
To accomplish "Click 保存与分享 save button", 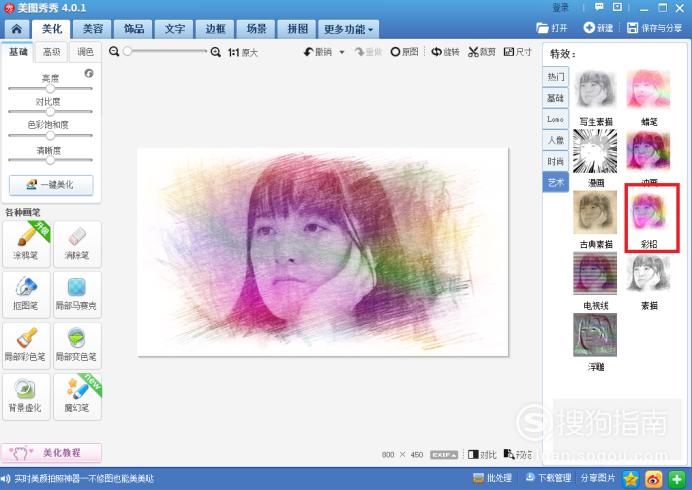I will pyautogui.click(x=654, y=28).
